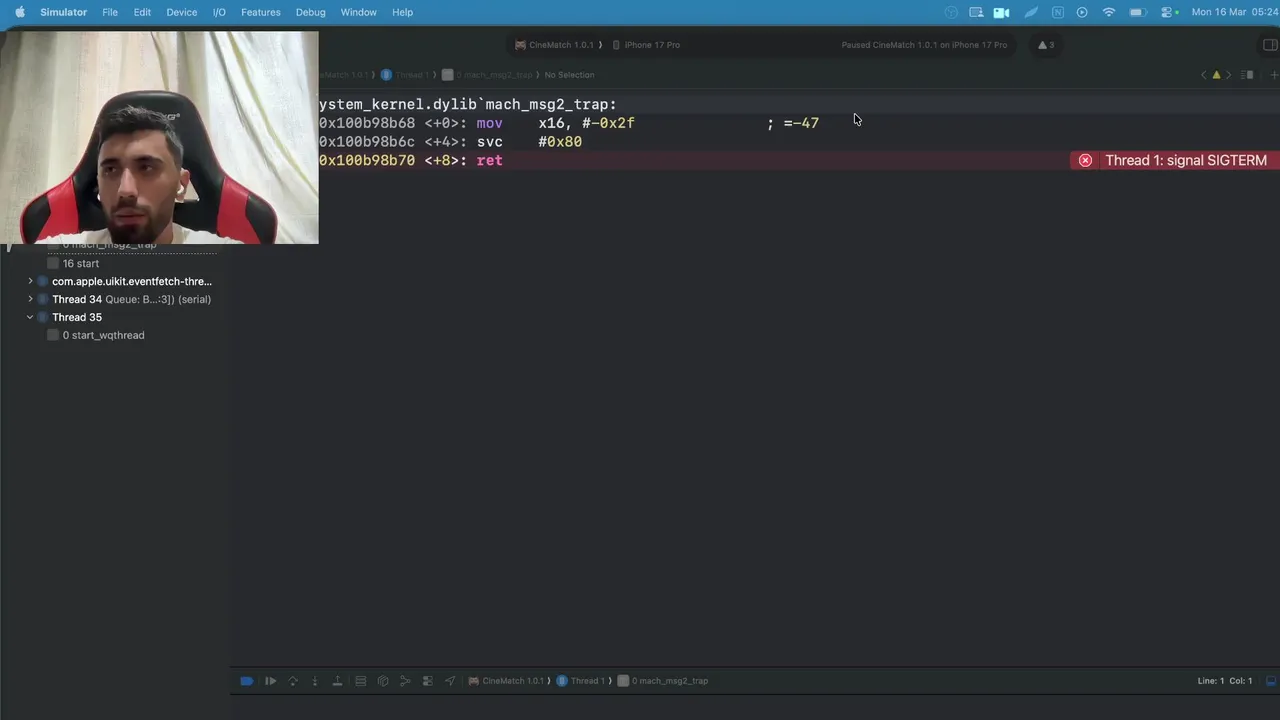Screen dimensions: 1280x720
Task: Choose the iPhone 17 Pro run destination
Action: coord(646,45)
